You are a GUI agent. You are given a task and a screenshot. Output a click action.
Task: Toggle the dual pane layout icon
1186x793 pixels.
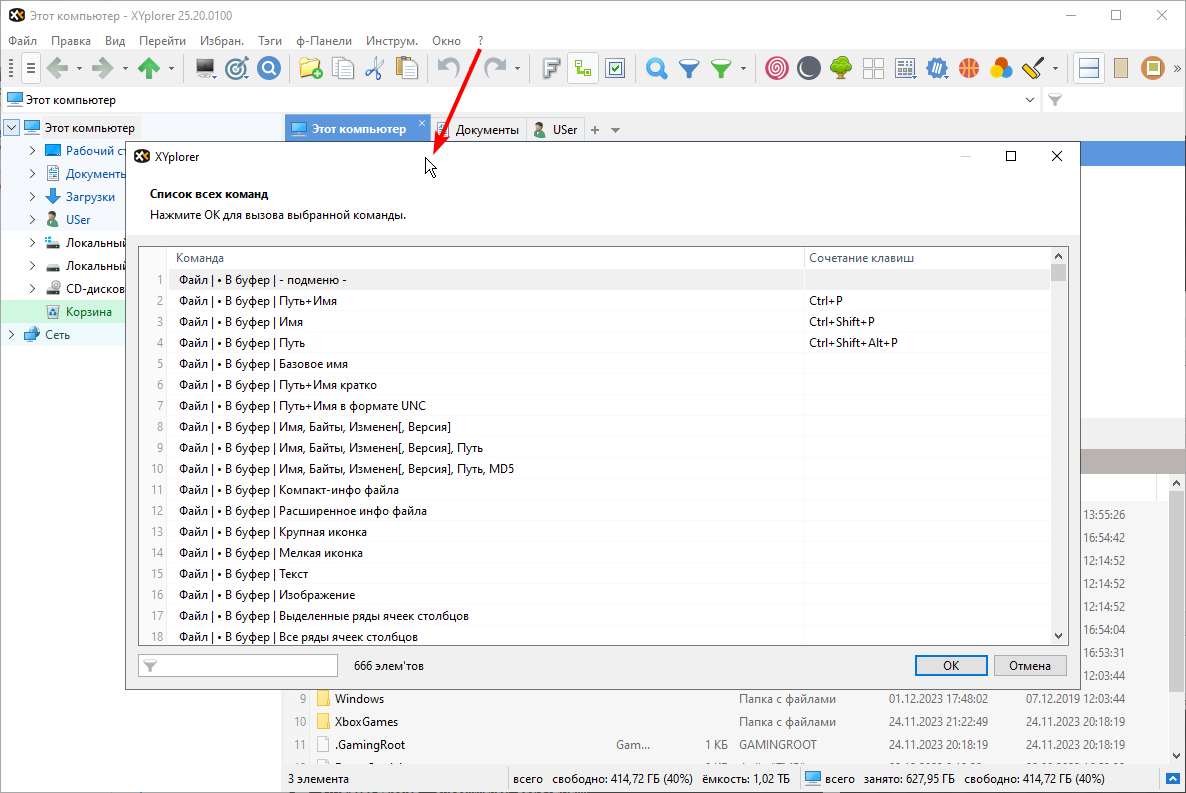[1088, 68]
